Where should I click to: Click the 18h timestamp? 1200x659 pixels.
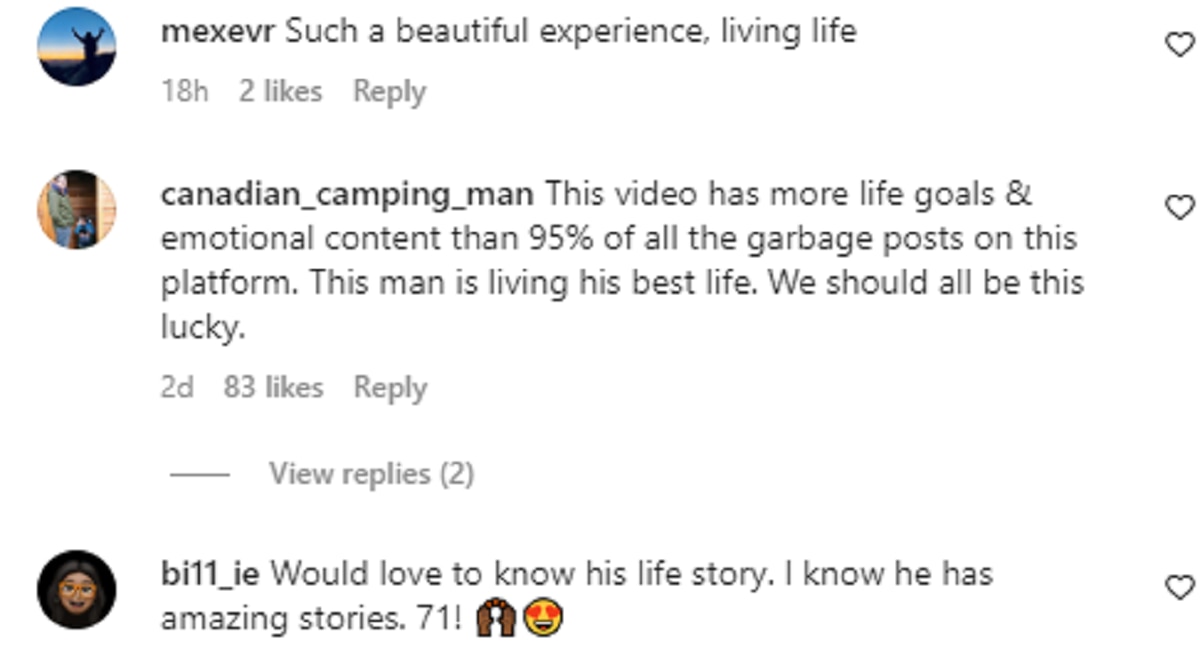tap(185, 92)
